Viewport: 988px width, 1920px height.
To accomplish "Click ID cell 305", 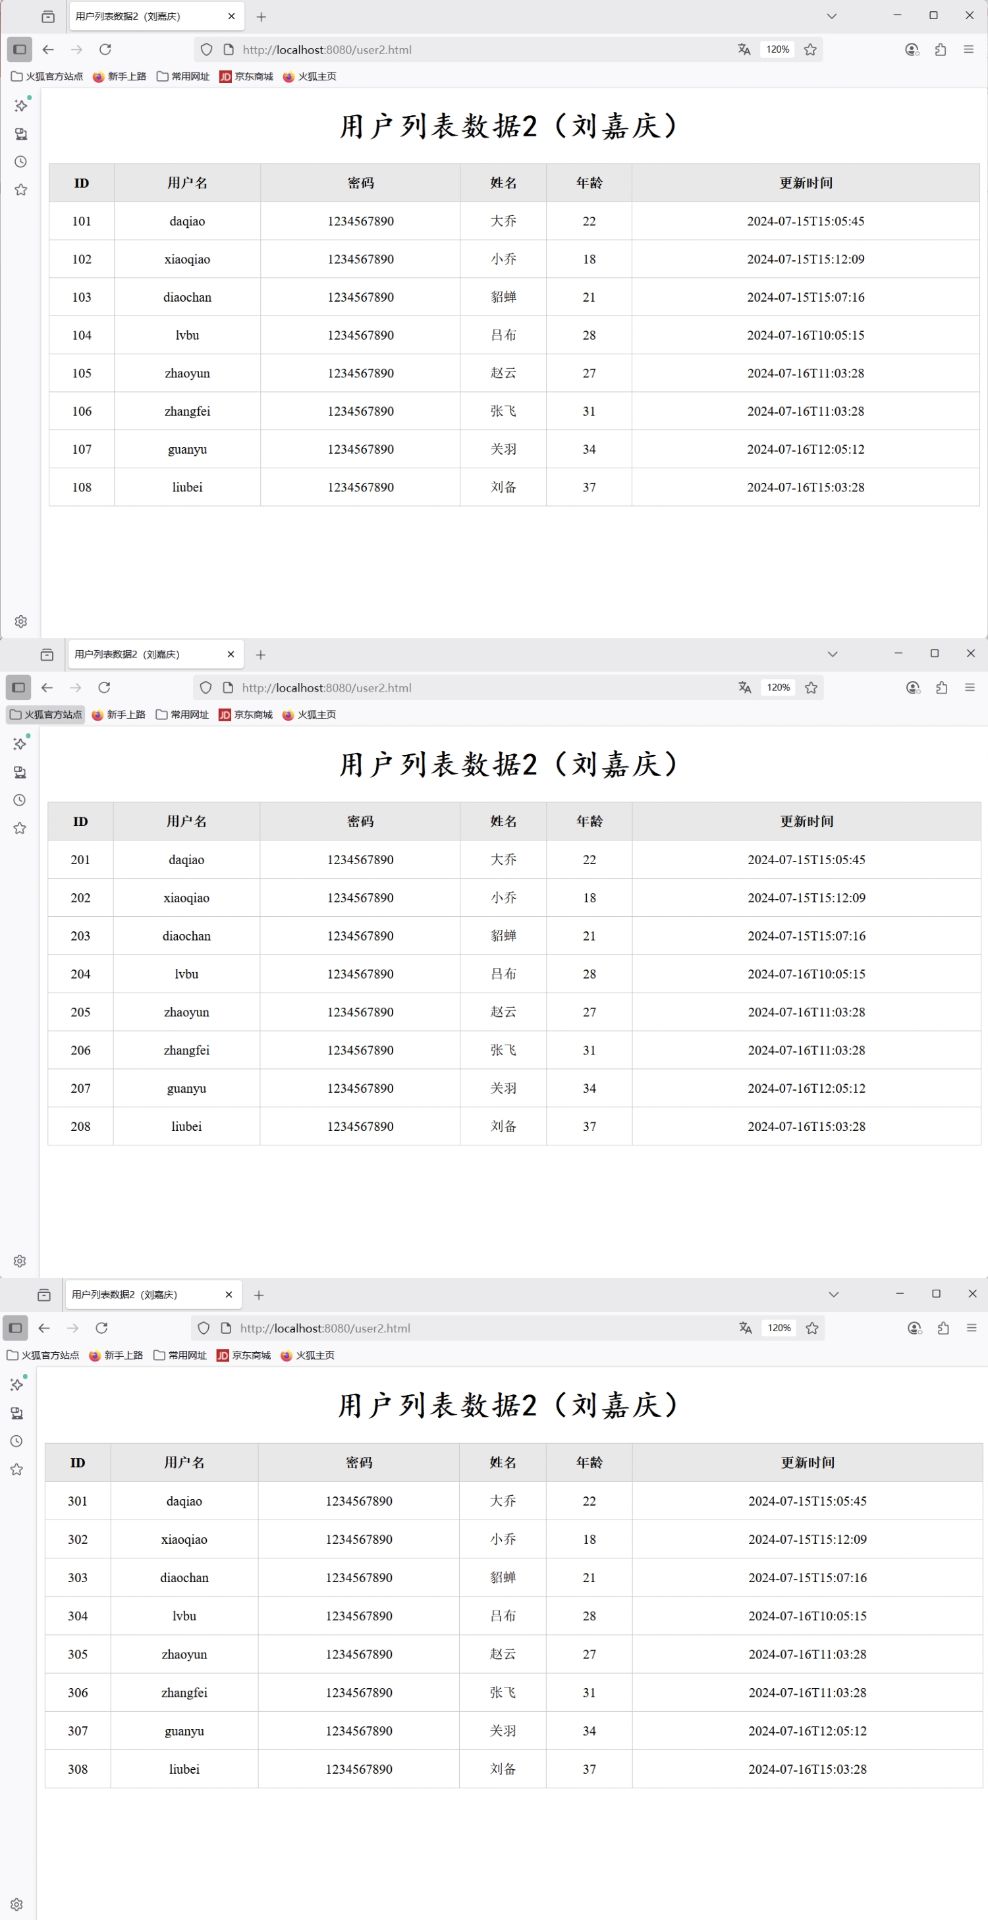I will (78, 1654).
